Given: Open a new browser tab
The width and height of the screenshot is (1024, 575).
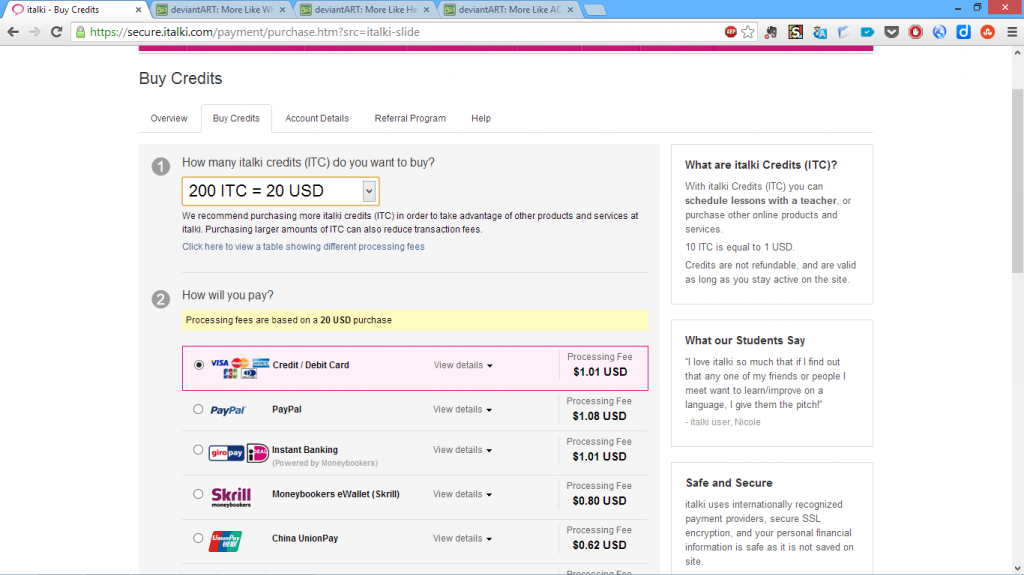Looking at the screenshot, I should point(594,10).
